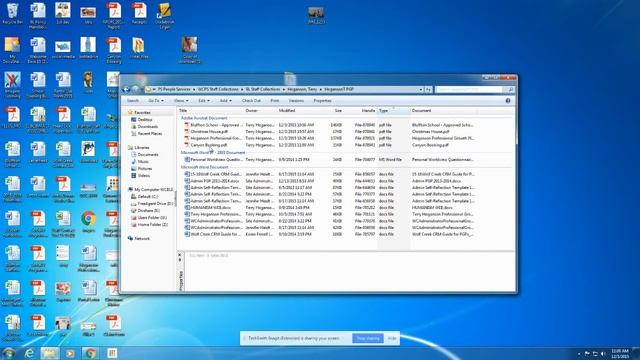
Task: Open the Recycle Bin desktop icon
Action: pos(12,13)
